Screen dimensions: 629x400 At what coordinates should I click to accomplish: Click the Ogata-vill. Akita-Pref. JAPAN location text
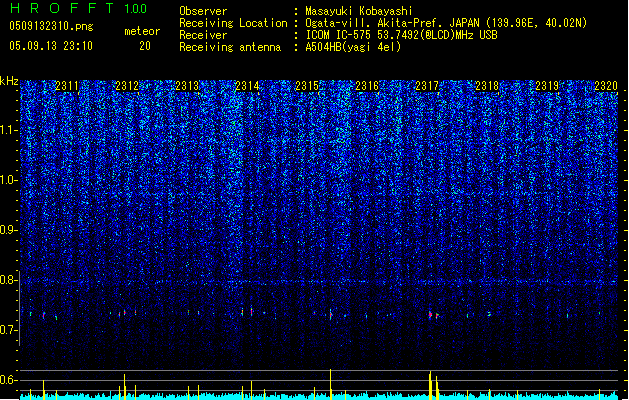coord(446,23)
